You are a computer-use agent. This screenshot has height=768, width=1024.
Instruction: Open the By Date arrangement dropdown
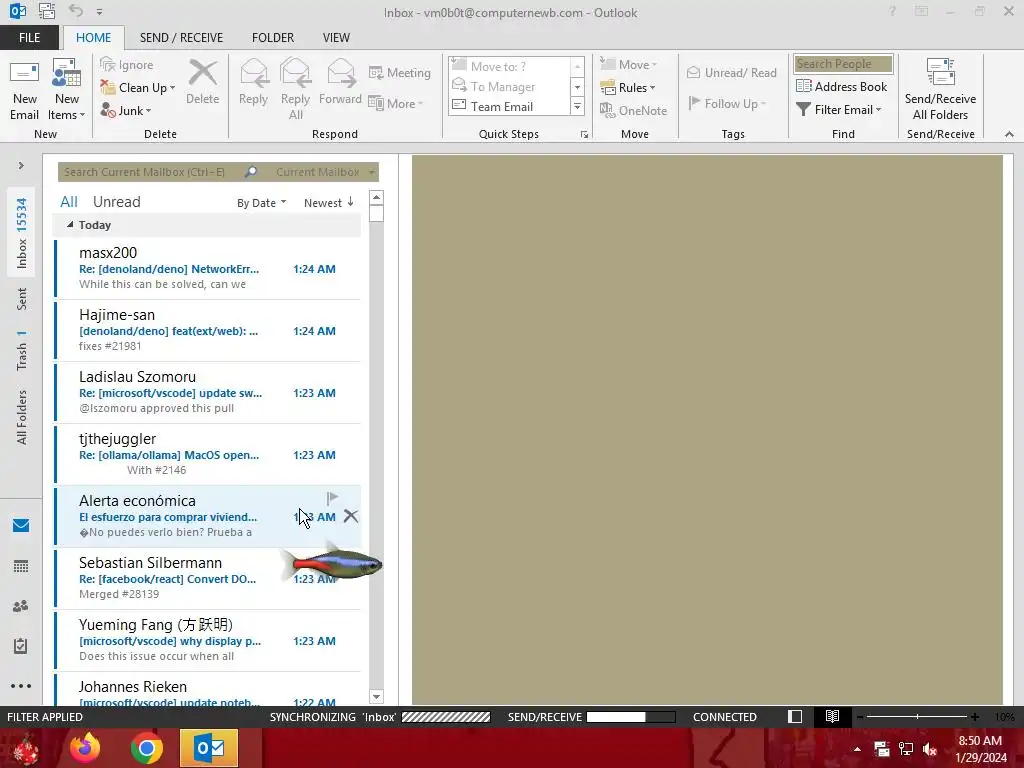coord(261,202)
